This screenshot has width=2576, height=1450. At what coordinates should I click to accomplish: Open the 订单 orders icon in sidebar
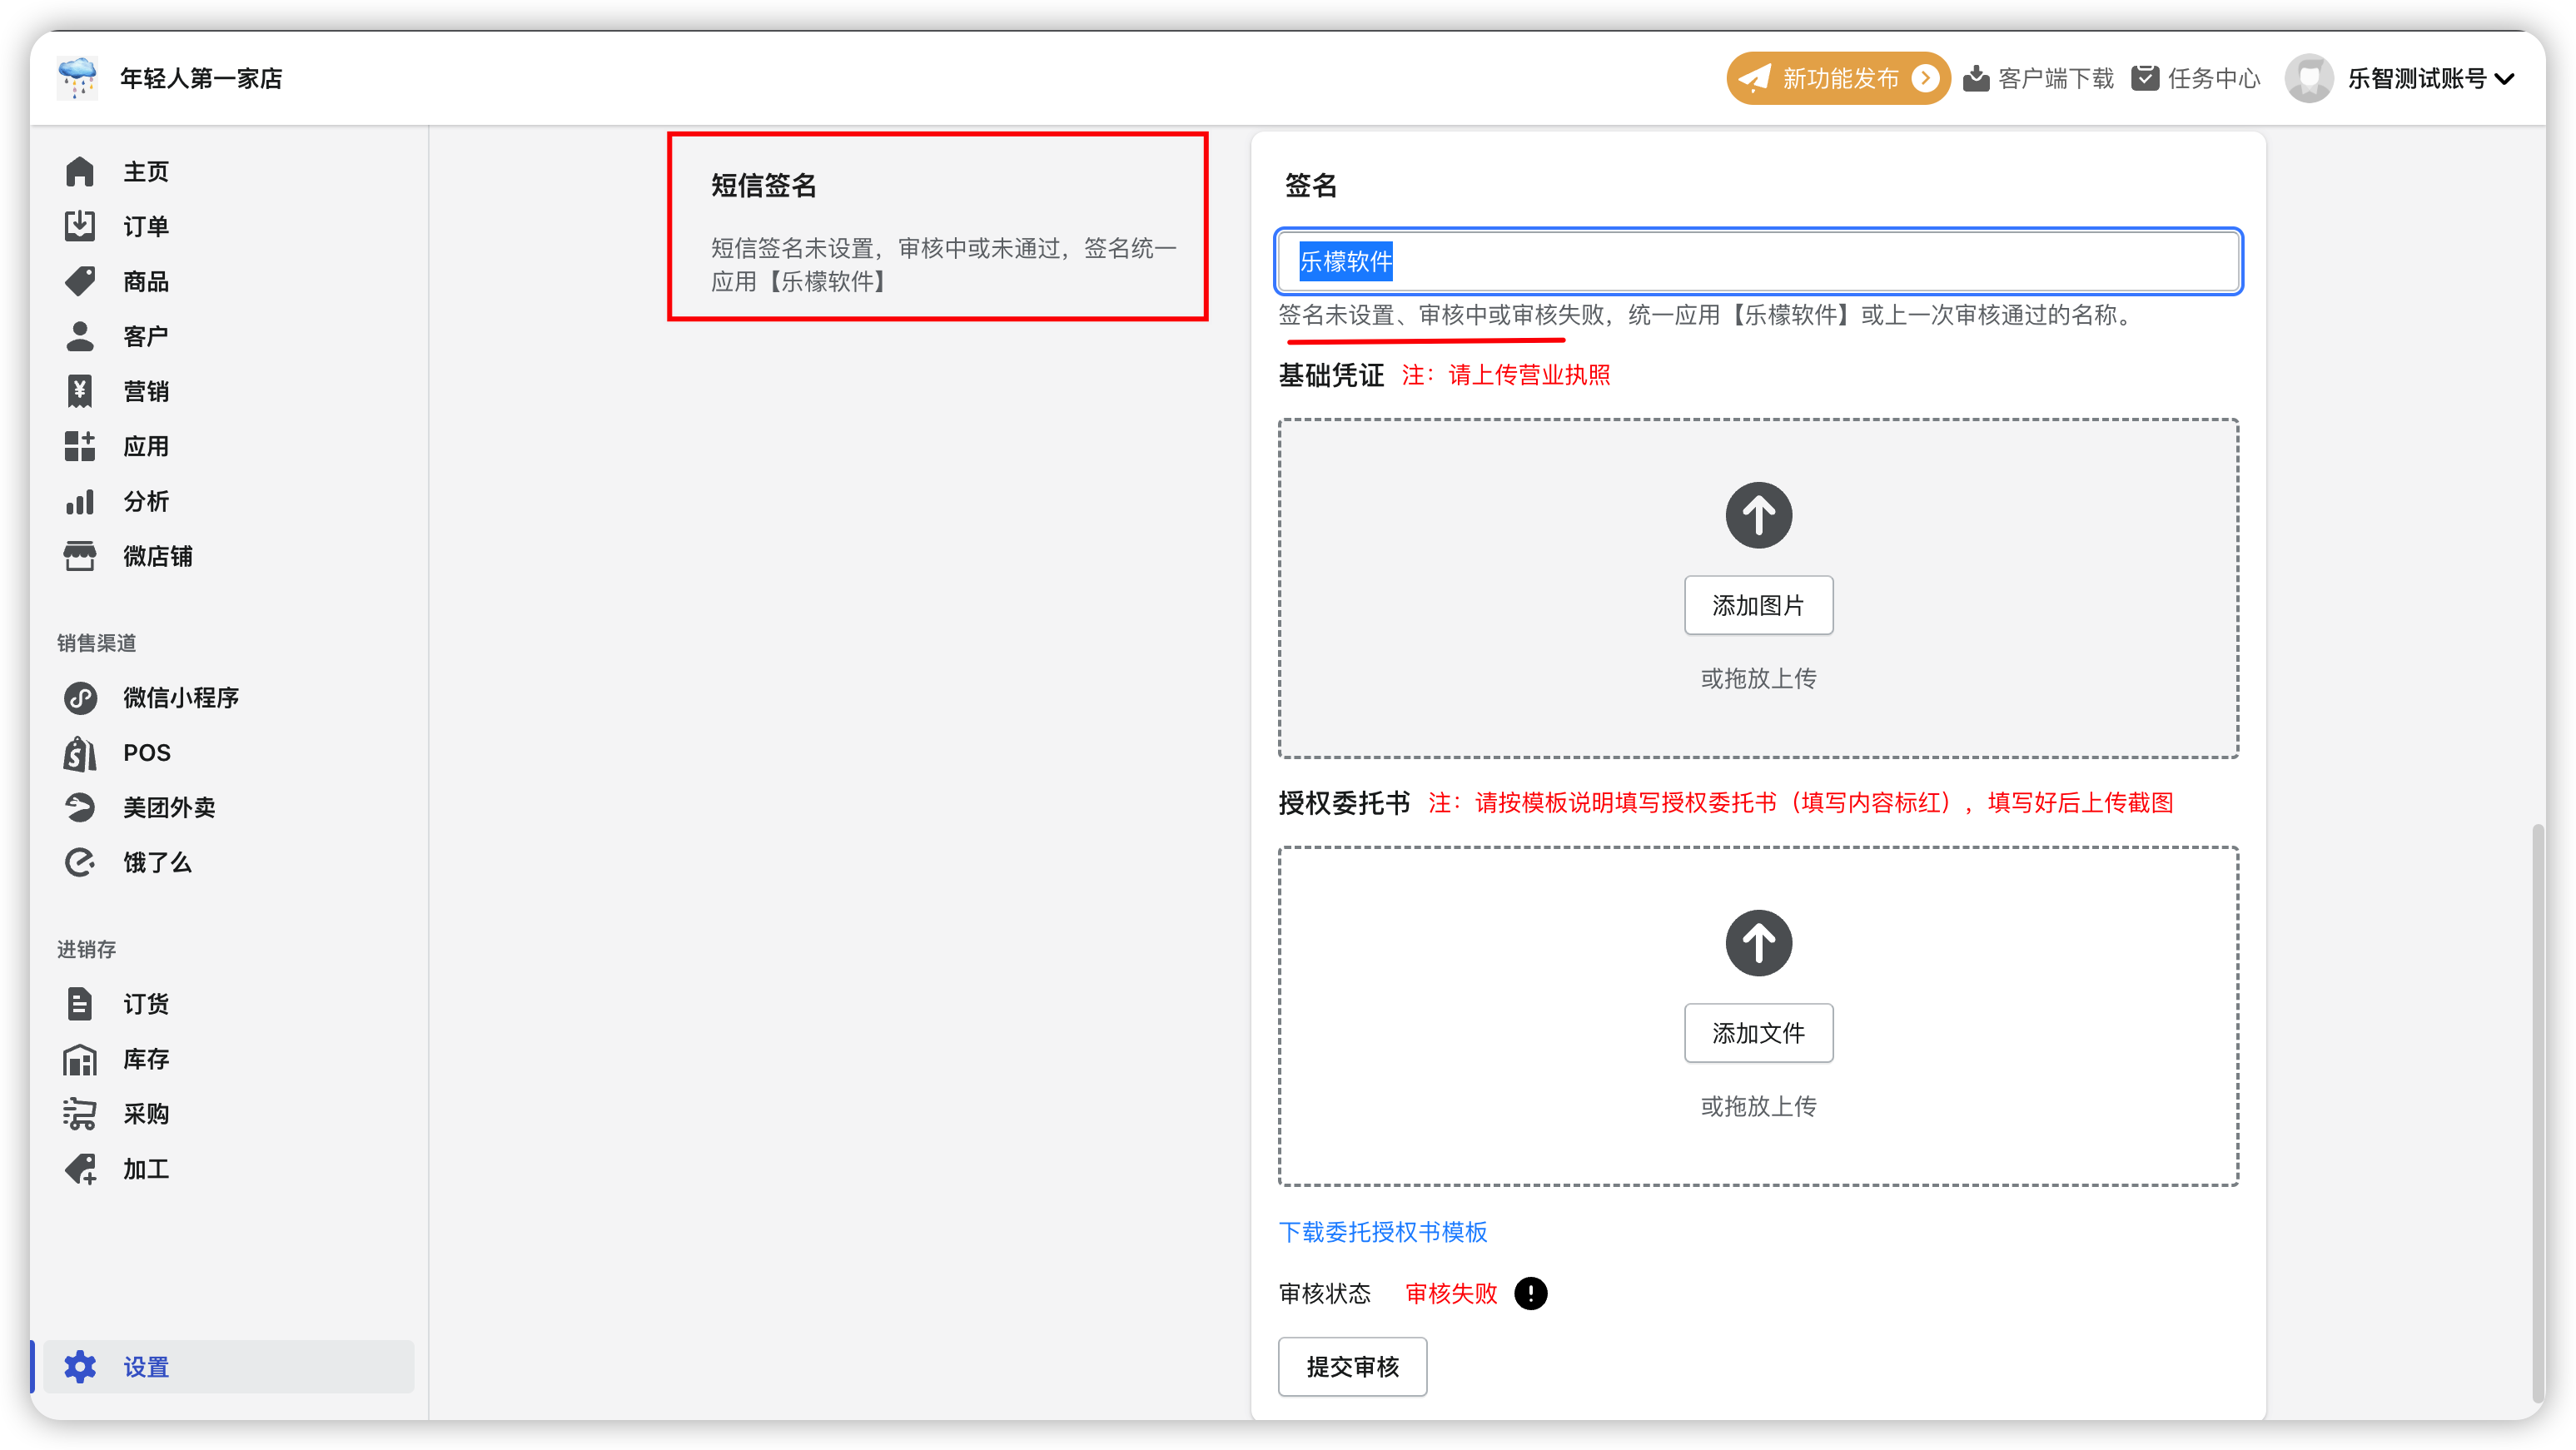coord(80,226)
